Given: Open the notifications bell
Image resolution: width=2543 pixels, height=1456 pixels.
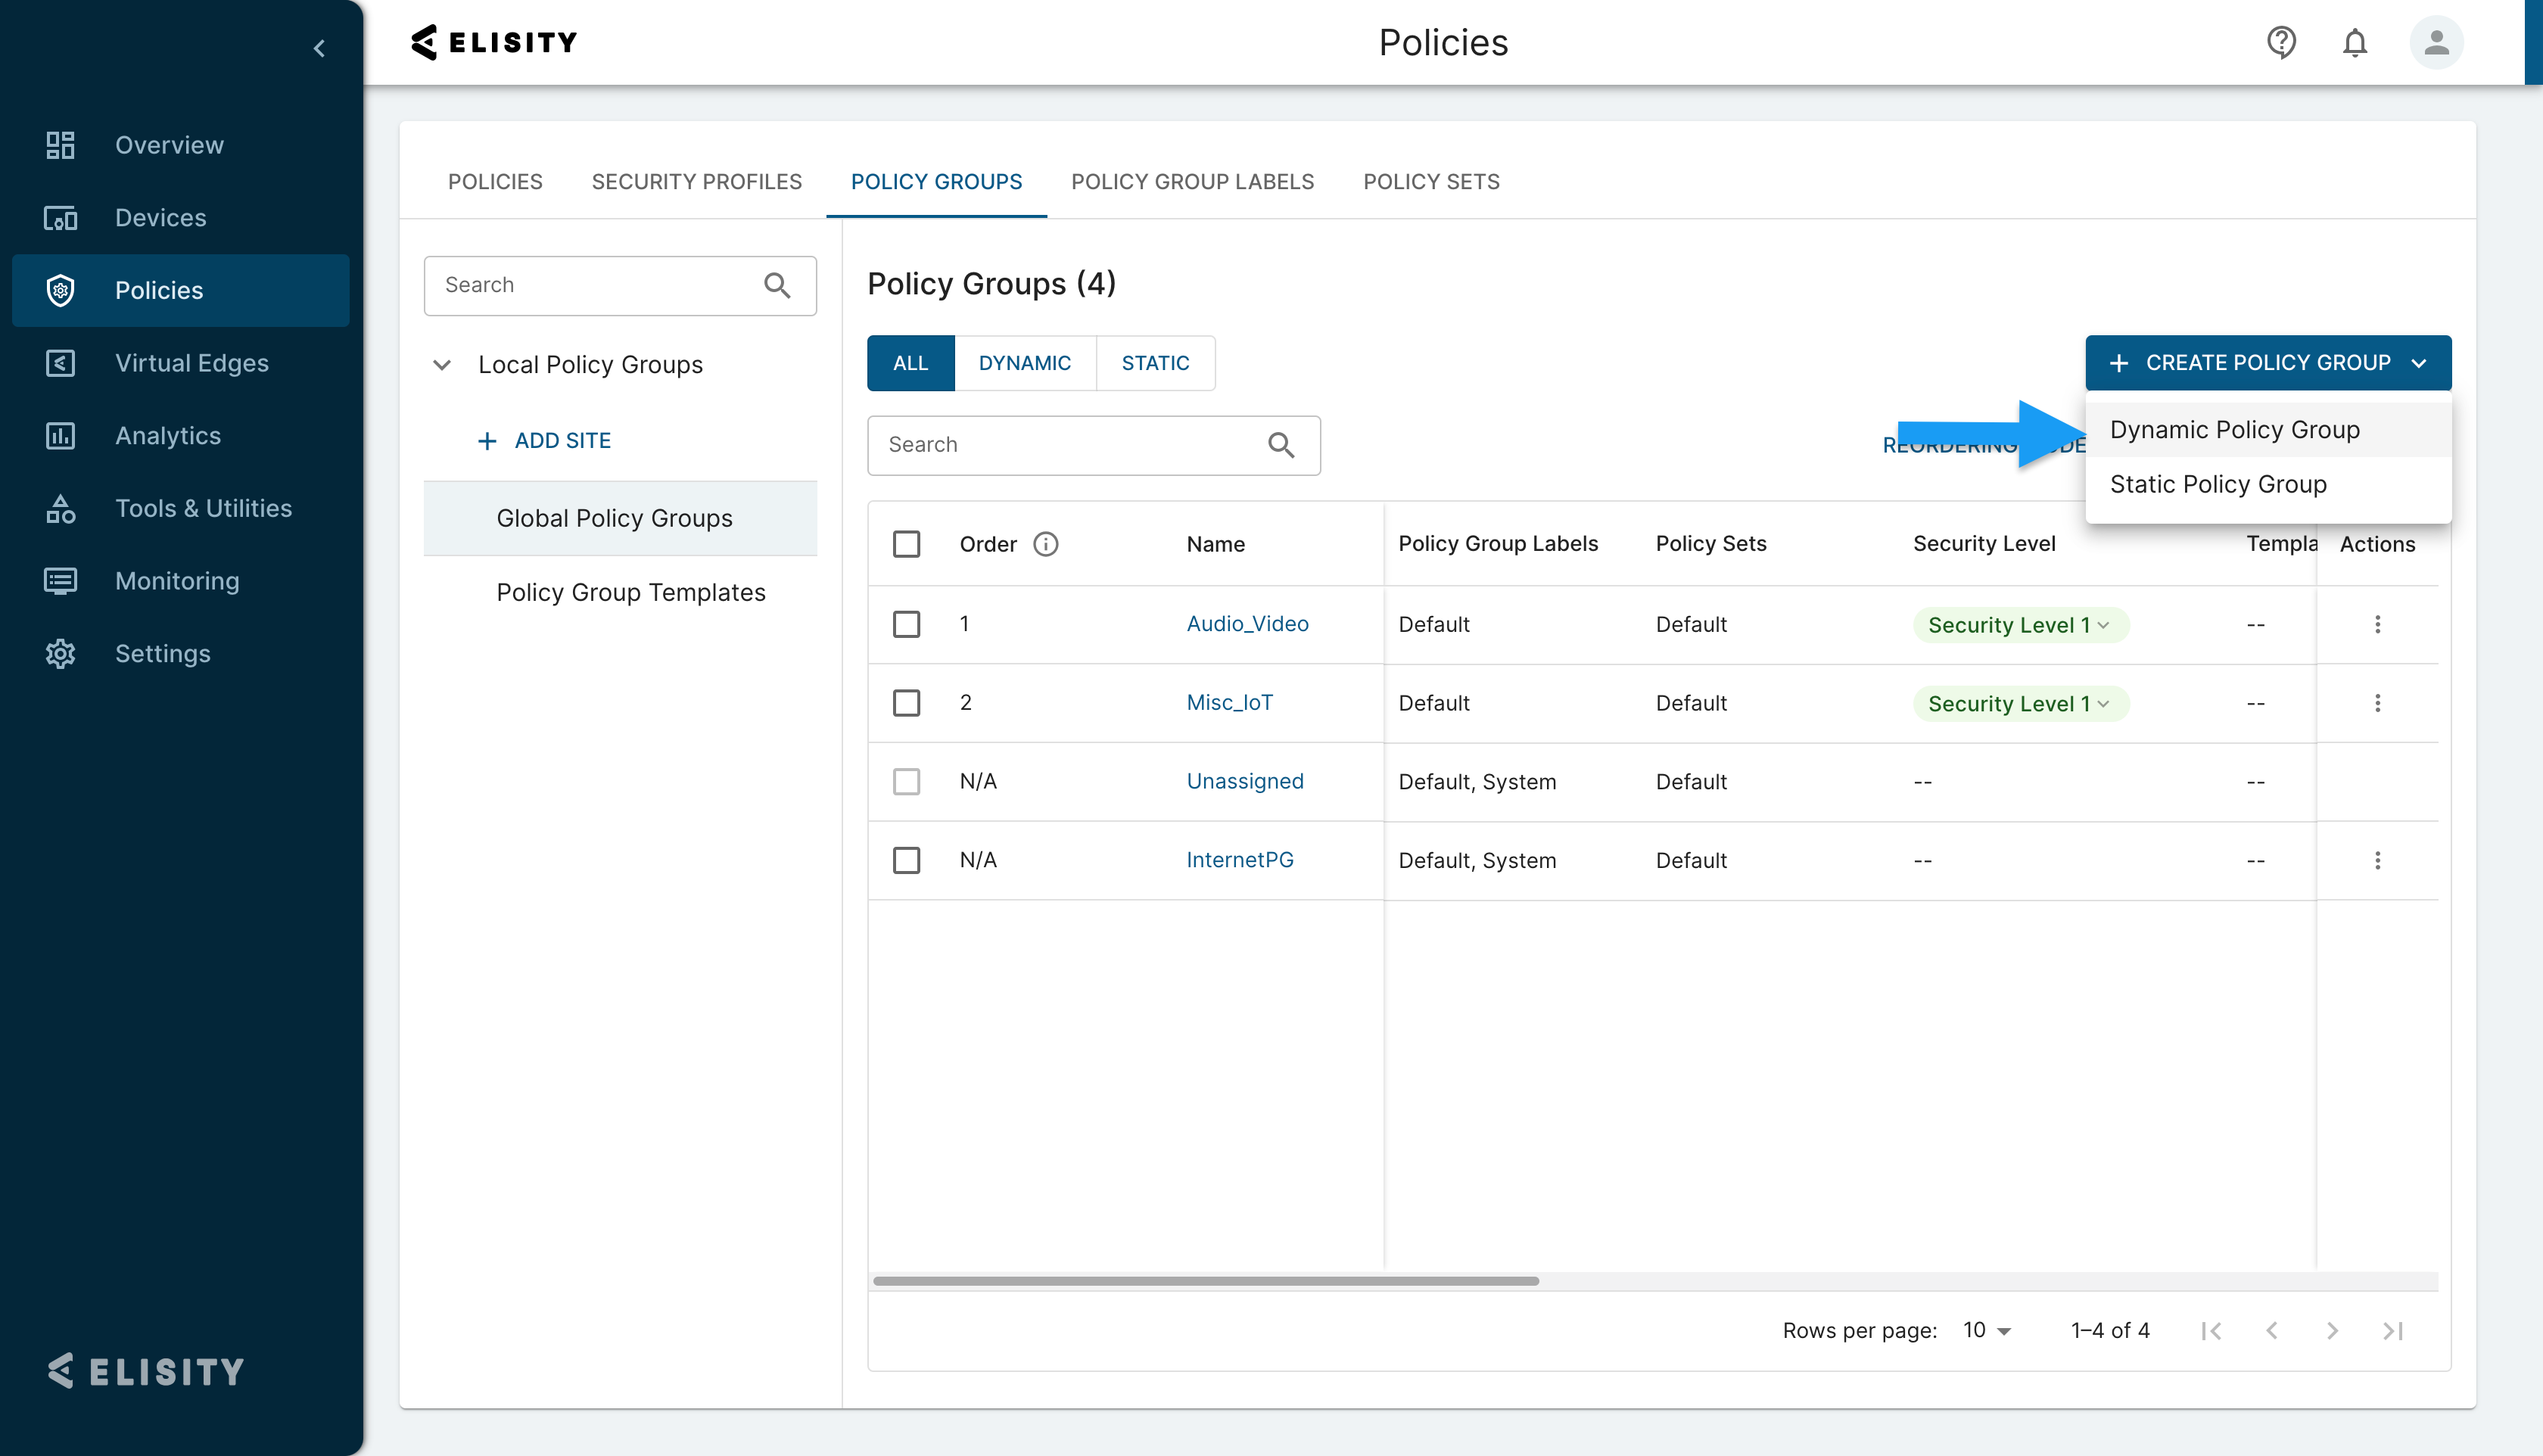Looking at the screenshot, I should click(2355, 42).
